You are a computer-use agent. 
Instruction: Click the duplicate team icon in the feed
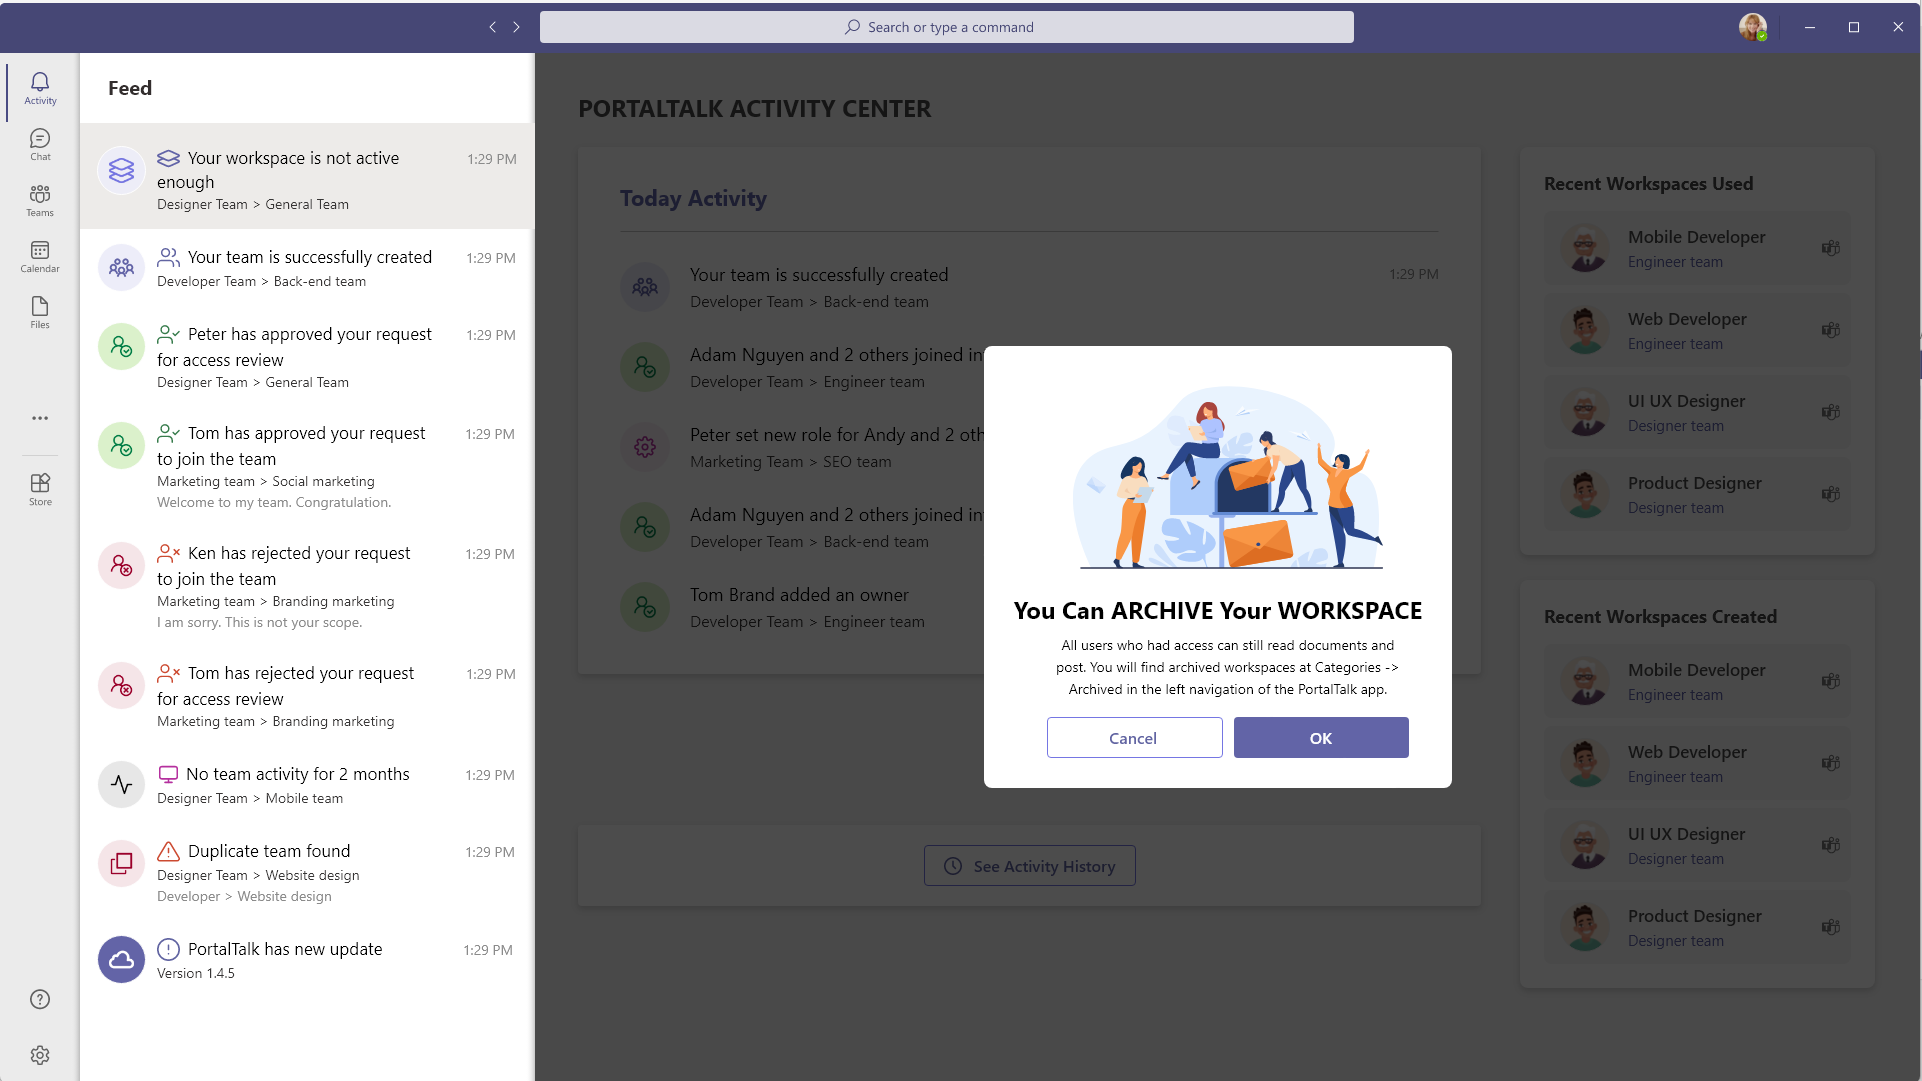pos(121,863)
